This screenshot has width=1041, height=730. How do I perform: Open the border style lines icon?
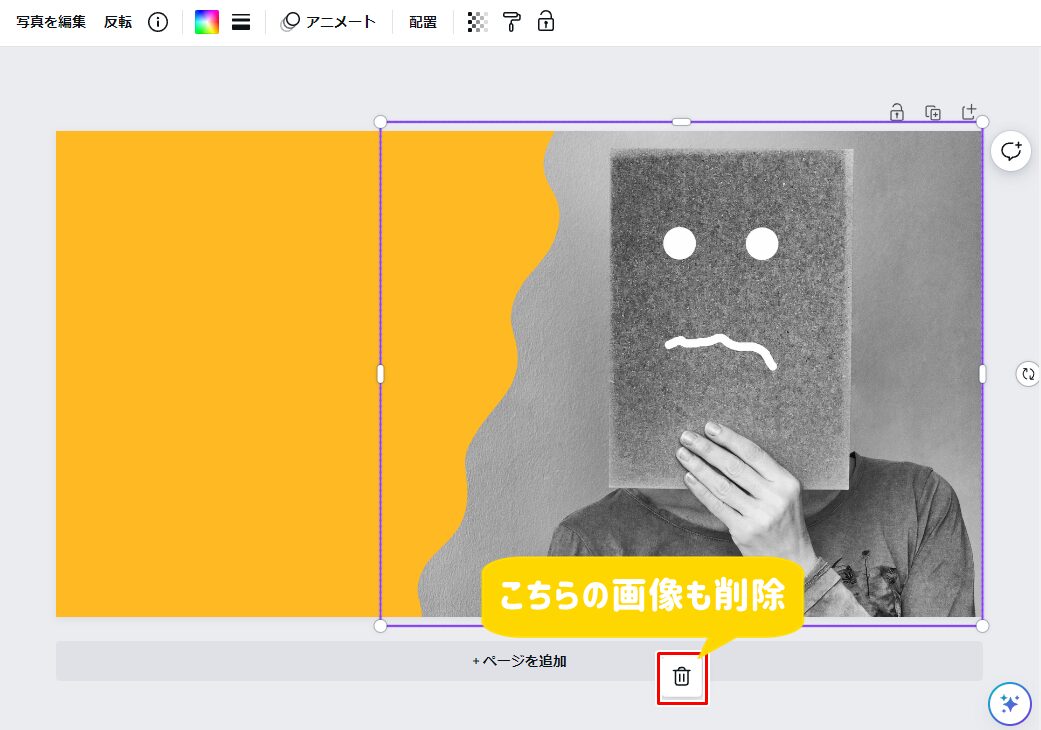(241, 22)
